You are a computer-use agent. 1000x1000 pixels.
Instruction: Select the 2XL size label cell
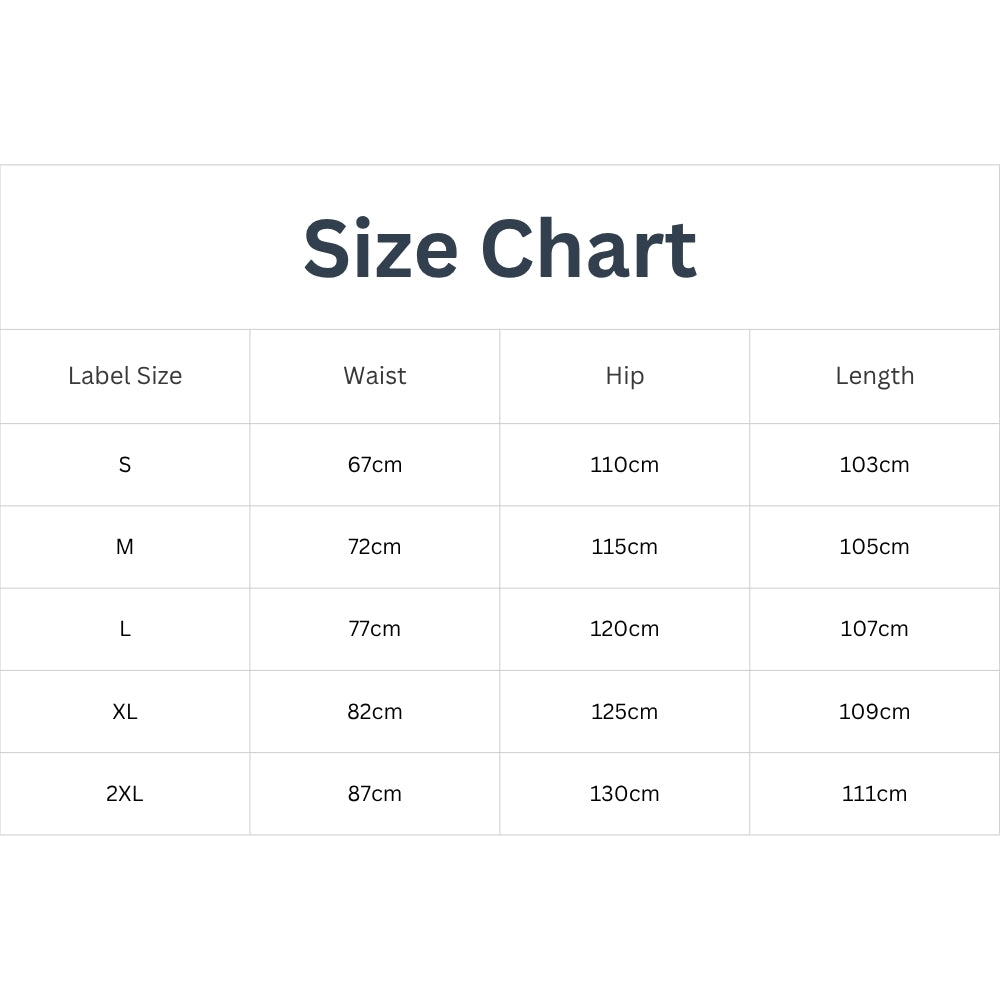(x=125, y=794)
